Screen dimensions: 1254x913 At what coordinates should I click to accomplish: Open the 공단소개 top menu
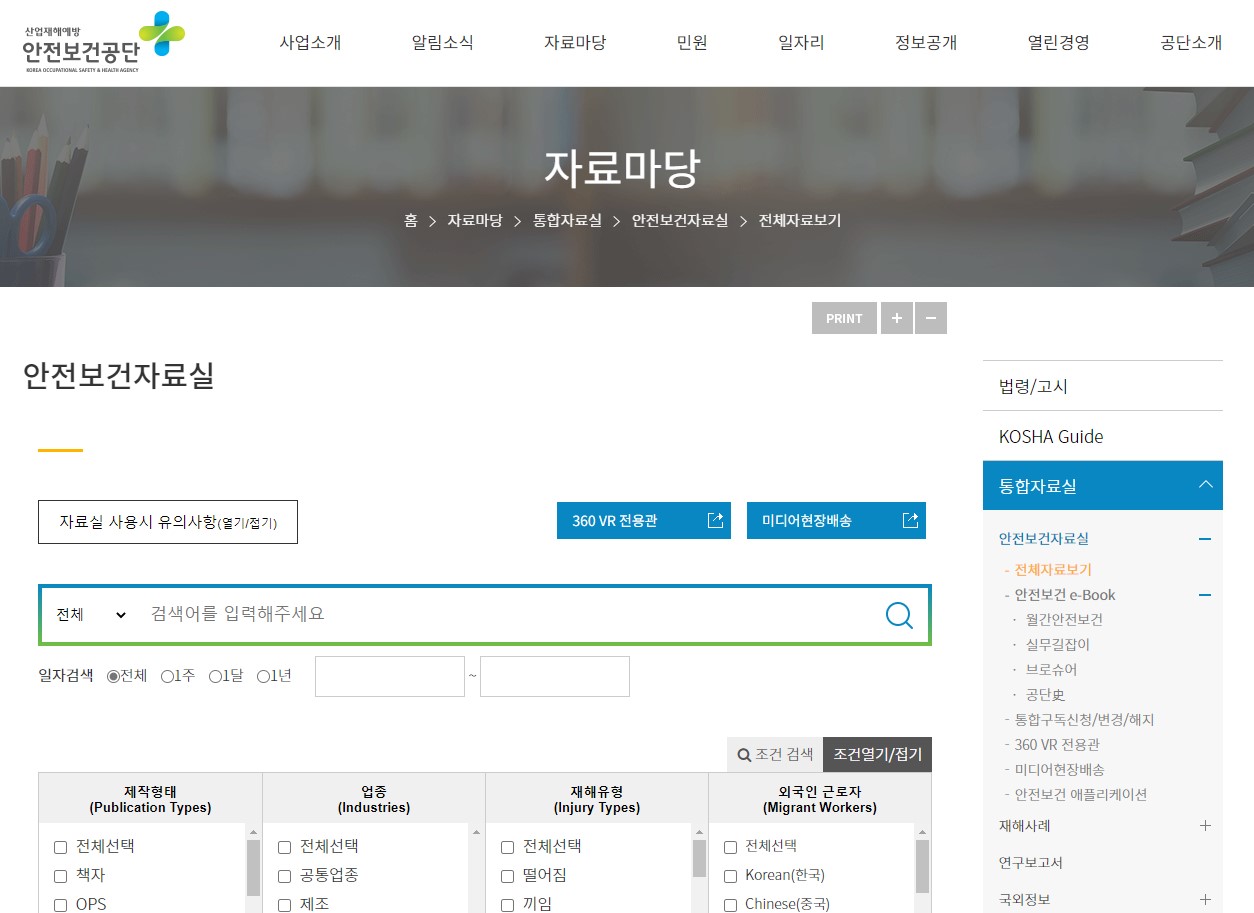(1191, 42)
